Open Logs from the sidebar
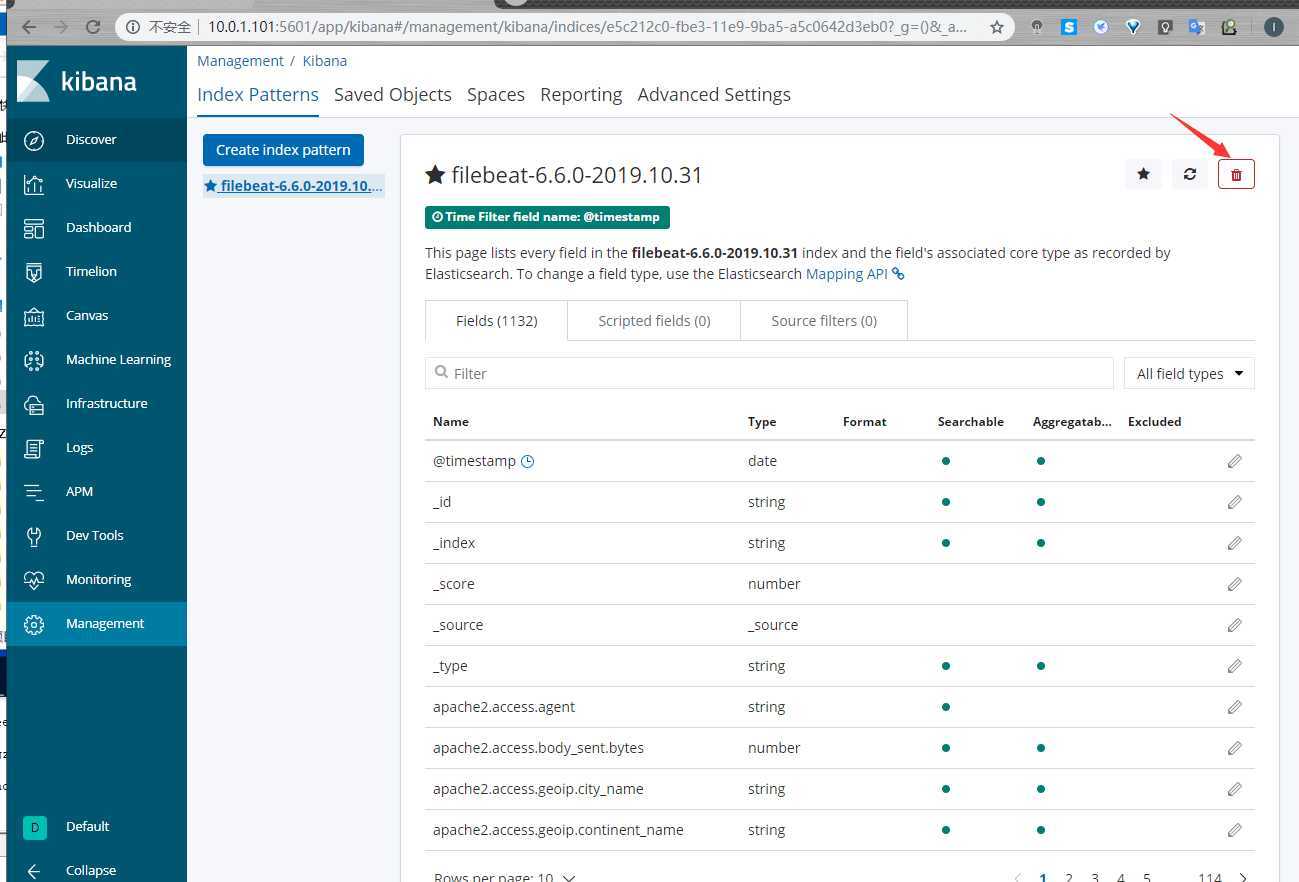The width and height of the screenshot is (1299, 882). tap(96, 447)
